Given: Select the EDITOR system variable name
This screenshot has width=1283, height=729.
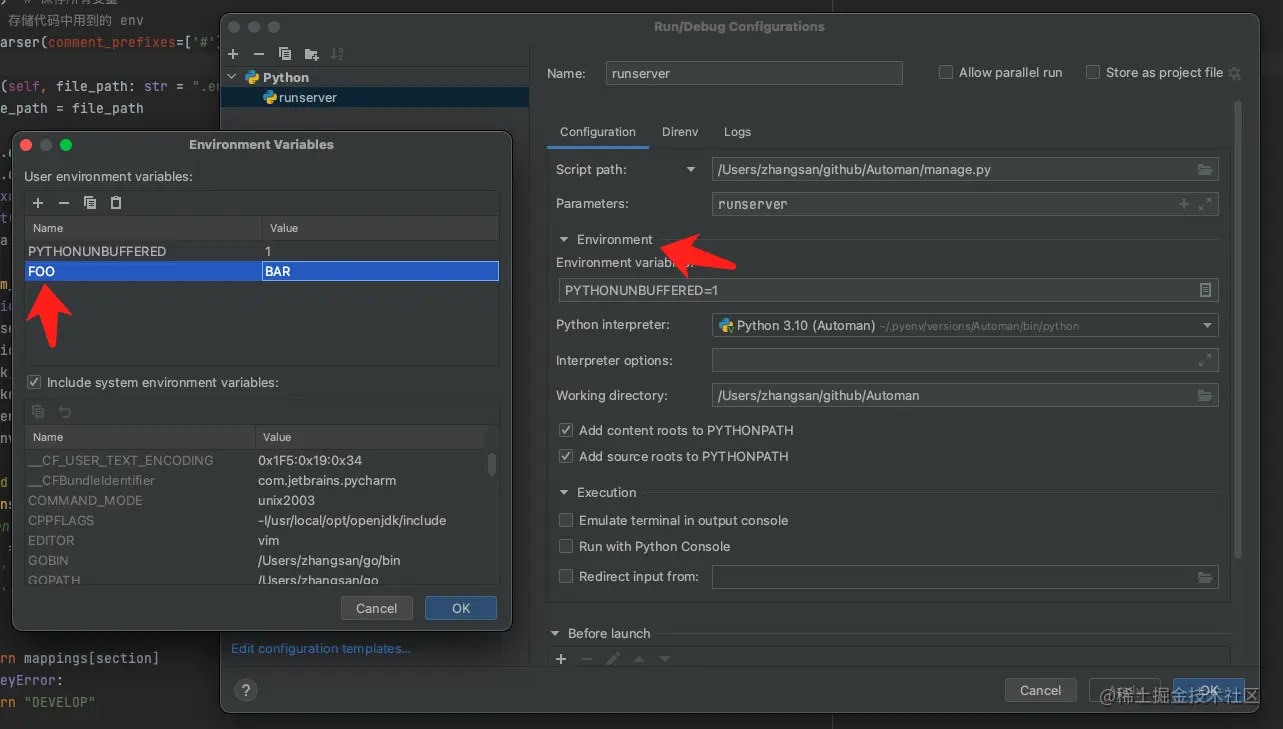Looking at the screenshot, I should 51,541.
